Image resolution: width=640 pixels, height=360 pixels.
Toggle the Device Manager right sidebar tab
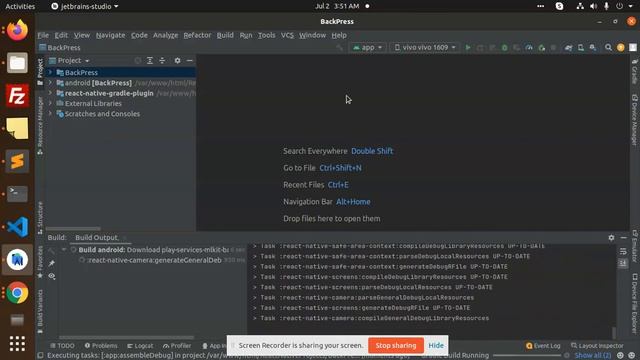pyautogui.click(x=634, y=120)
